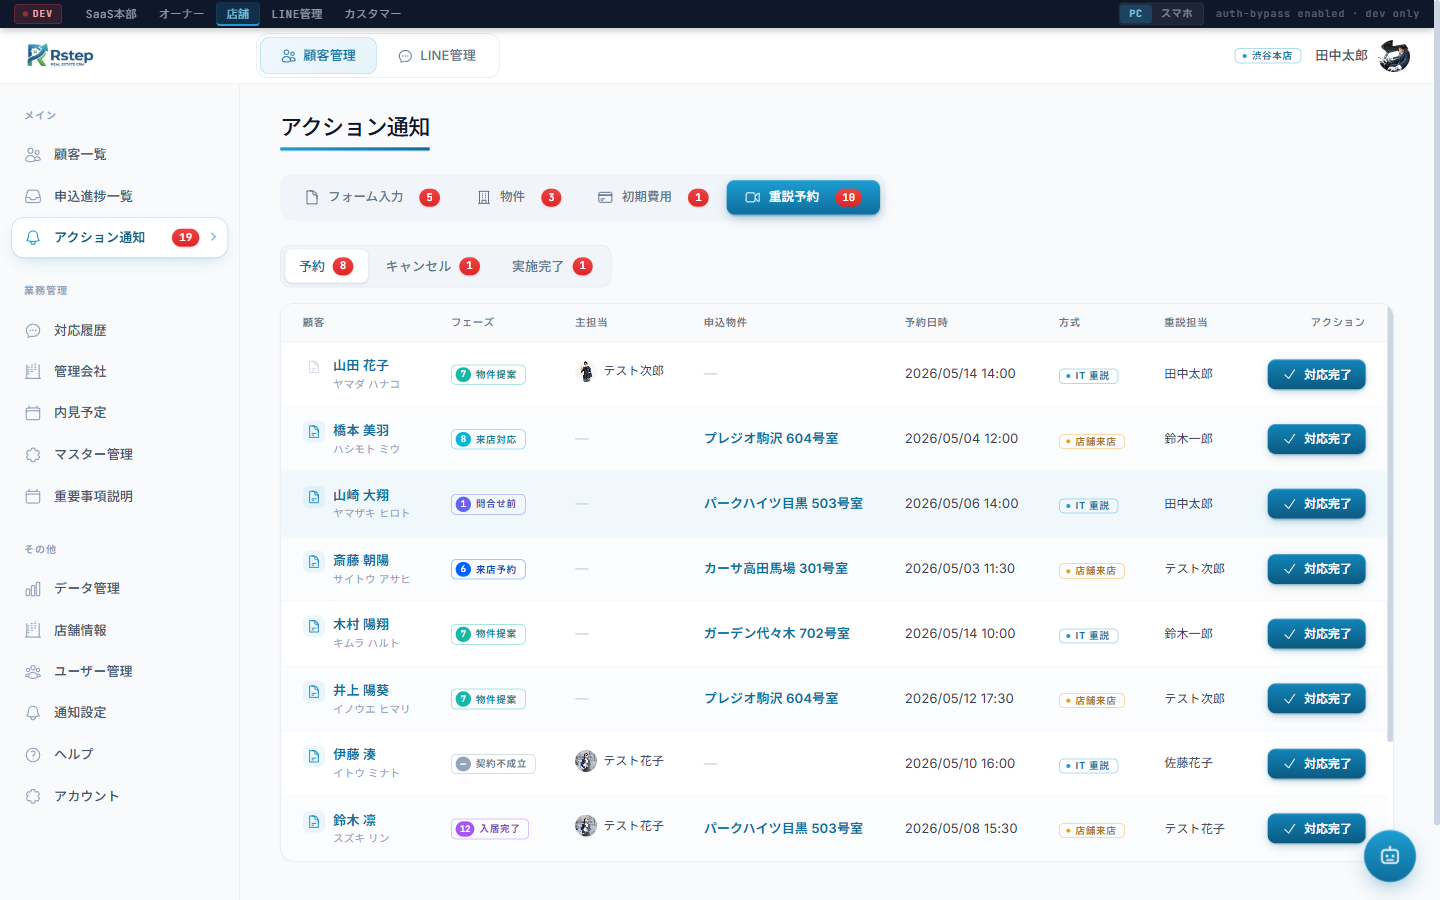Image resolution: width=1440 pixels, height=900 pixels.
Task: Open ユーザー管理 in the sidebar
Action: 120,671
